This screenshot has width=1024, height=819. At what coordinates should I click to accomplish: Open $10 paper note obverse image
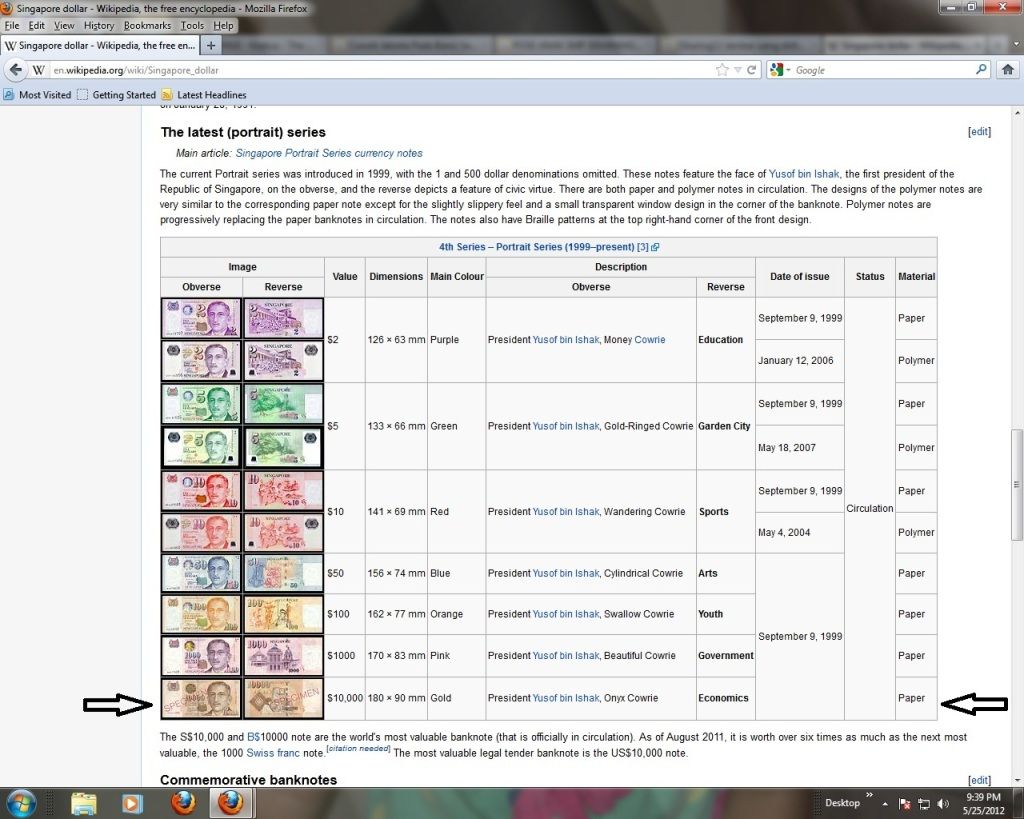tap(201, 490)
